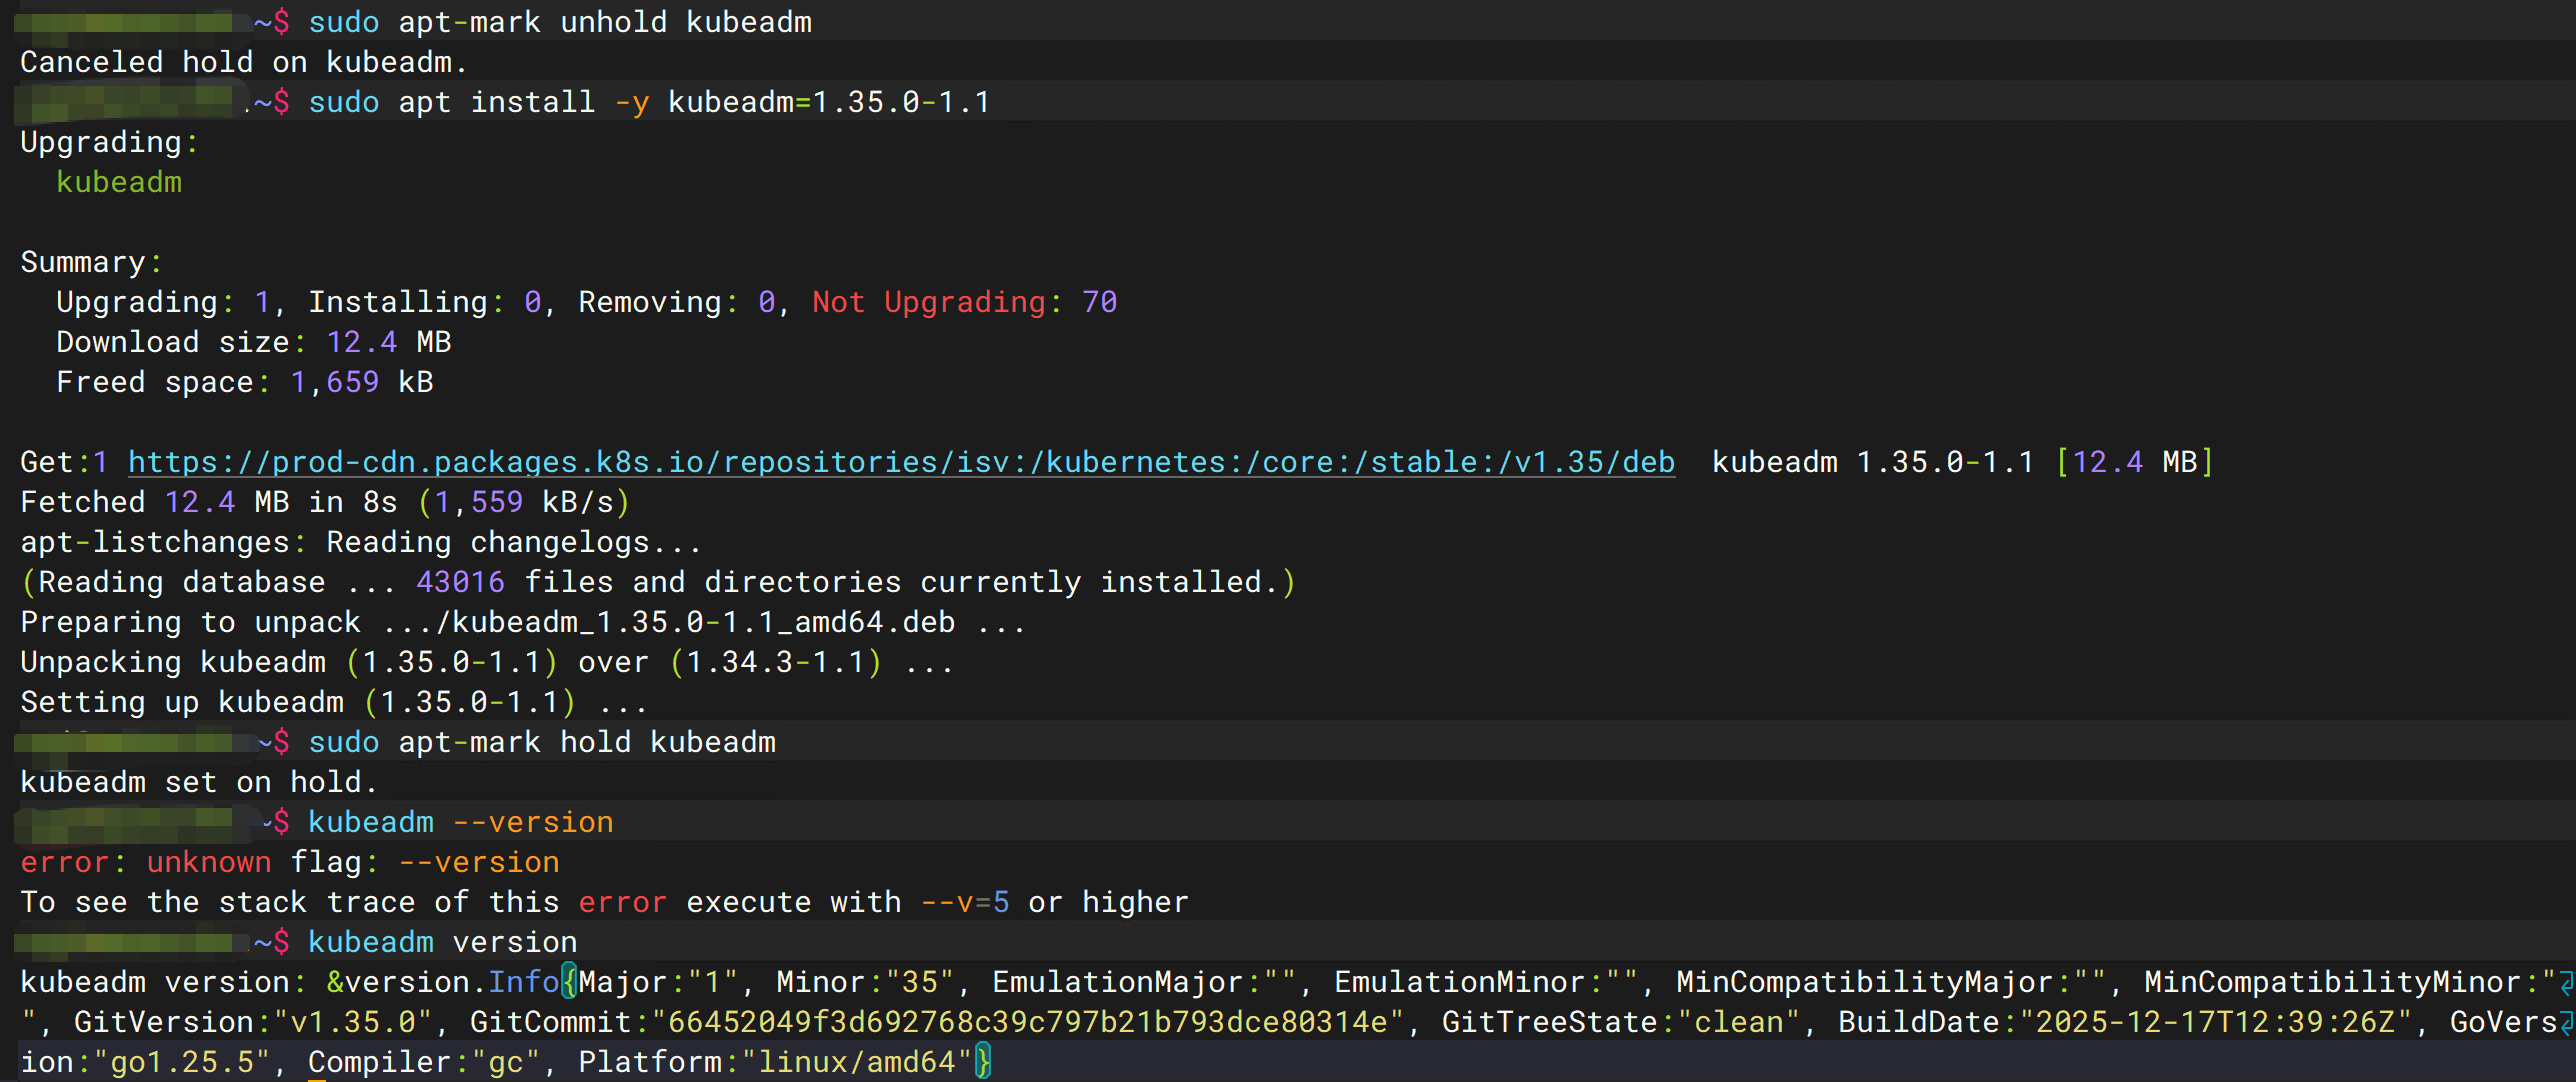This screenshot has width=2576, height=1082.
Task: Click the "sudo apt-mark unhold kubeadm" command
Action: [x=560, y=22]
